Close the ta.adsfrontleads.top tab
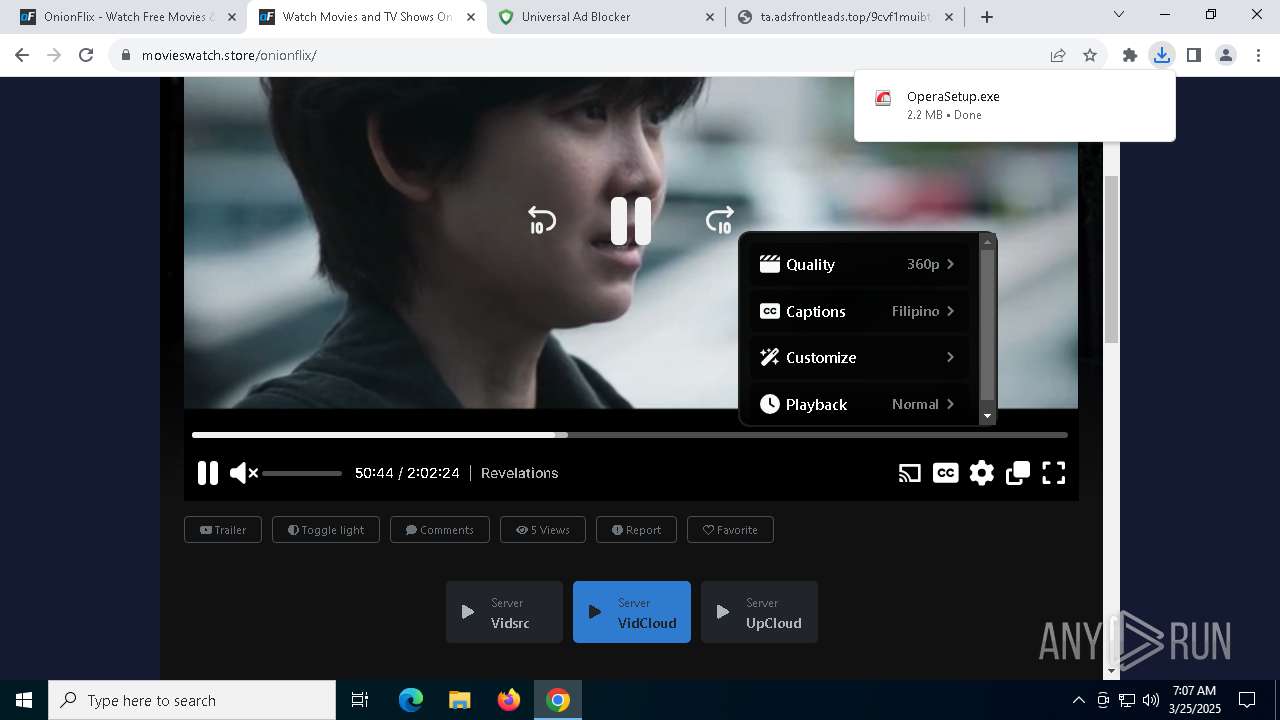Viewport: 1280px width, 720px height. coord(948,17)
